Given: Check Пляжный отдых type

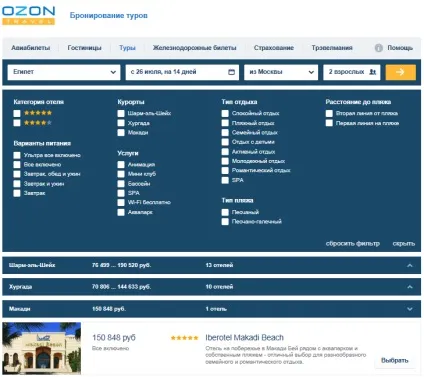Looking at the screenshot, I should coord(225,123).
